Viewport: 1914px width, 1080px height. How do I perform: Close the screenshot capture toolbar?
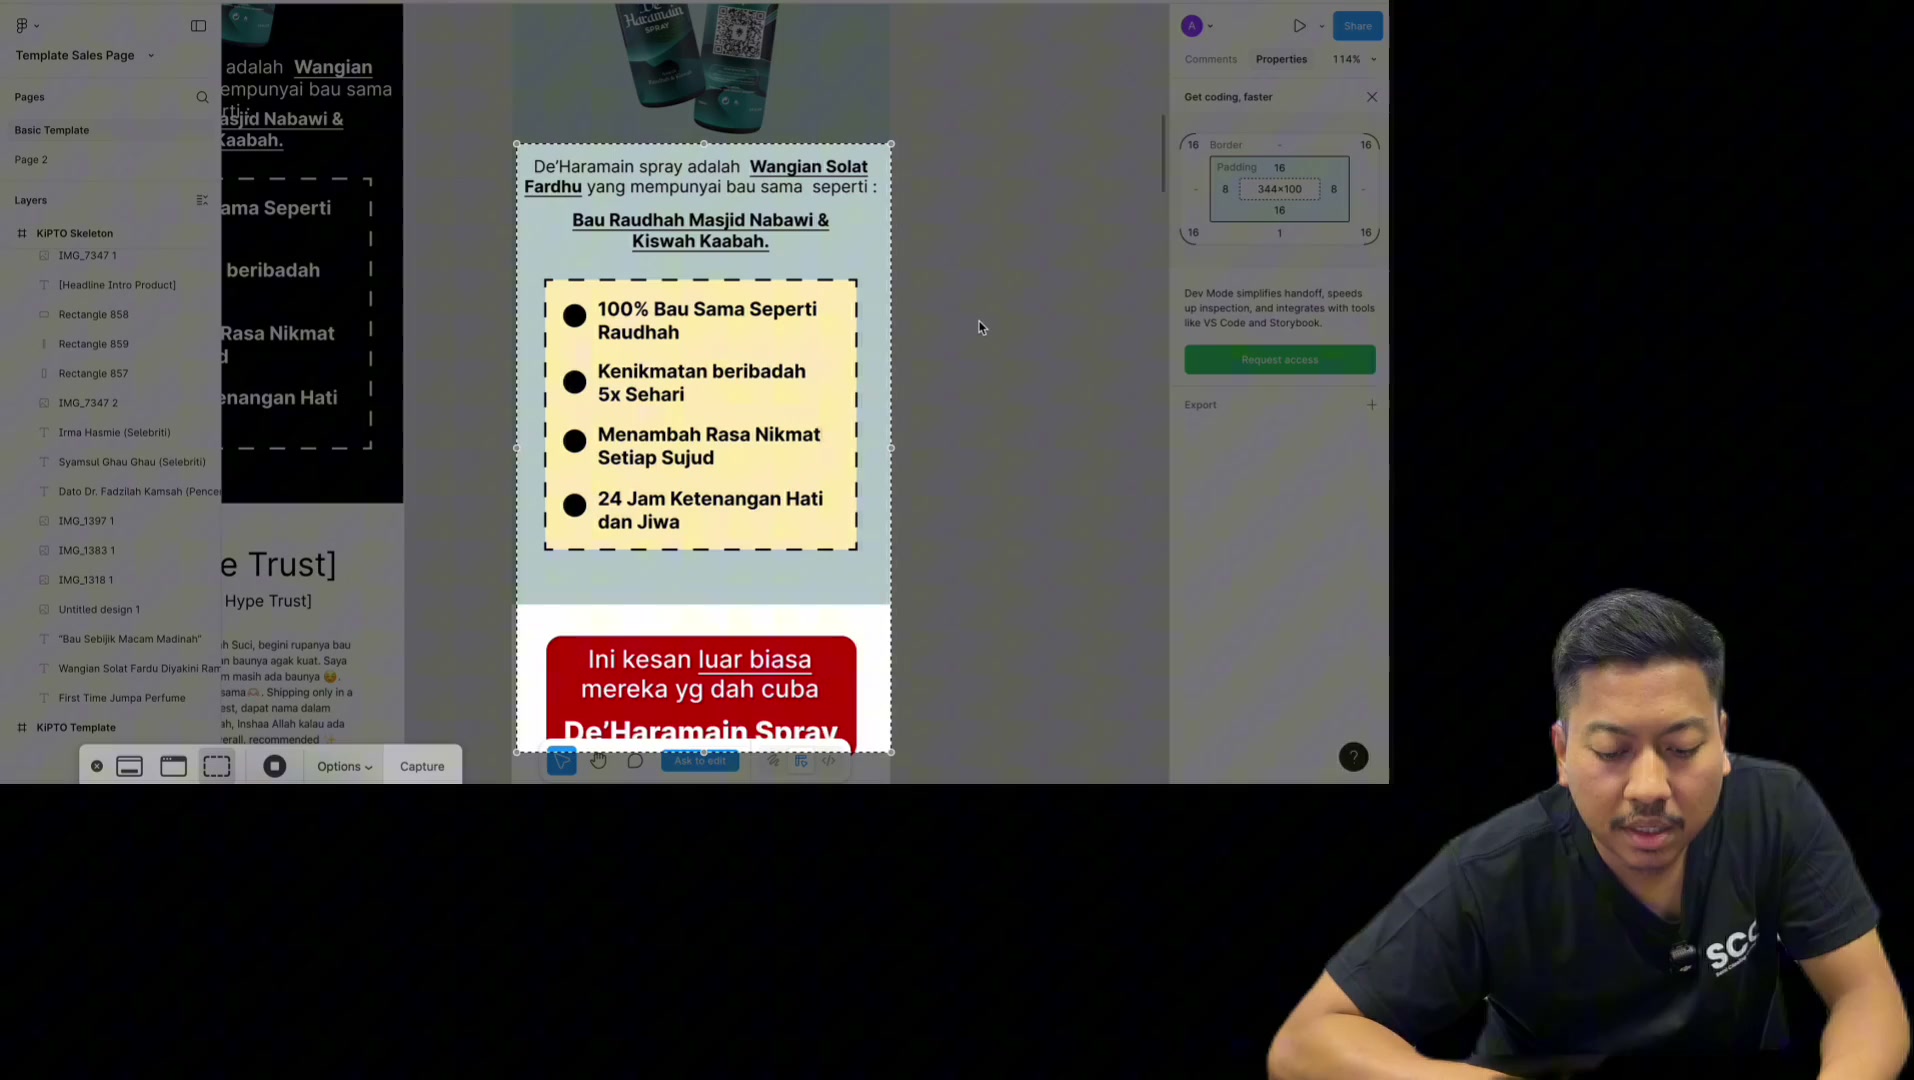97,766
